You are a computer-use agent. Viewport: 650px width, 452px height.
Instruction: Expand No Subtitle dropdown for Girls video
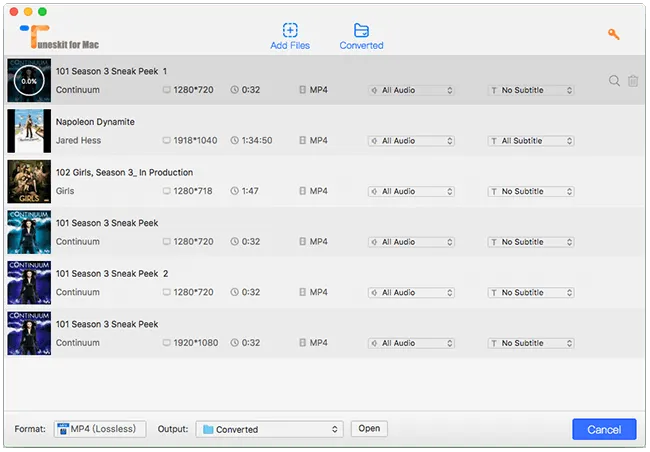click(x=530, y=191)
